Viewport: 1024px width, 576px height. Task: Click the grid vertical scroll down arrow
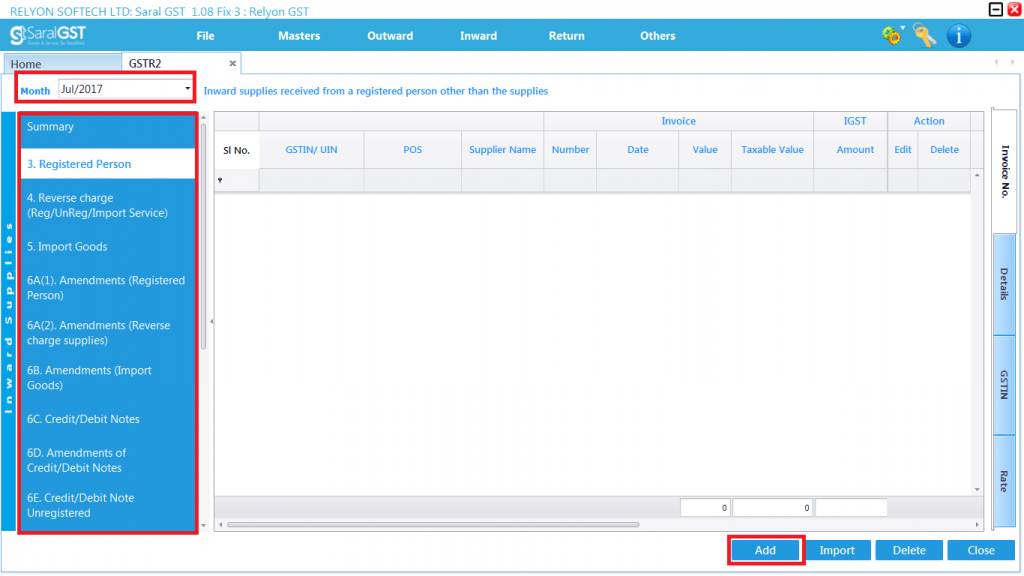pyautogui.click(x=977, y=489)
